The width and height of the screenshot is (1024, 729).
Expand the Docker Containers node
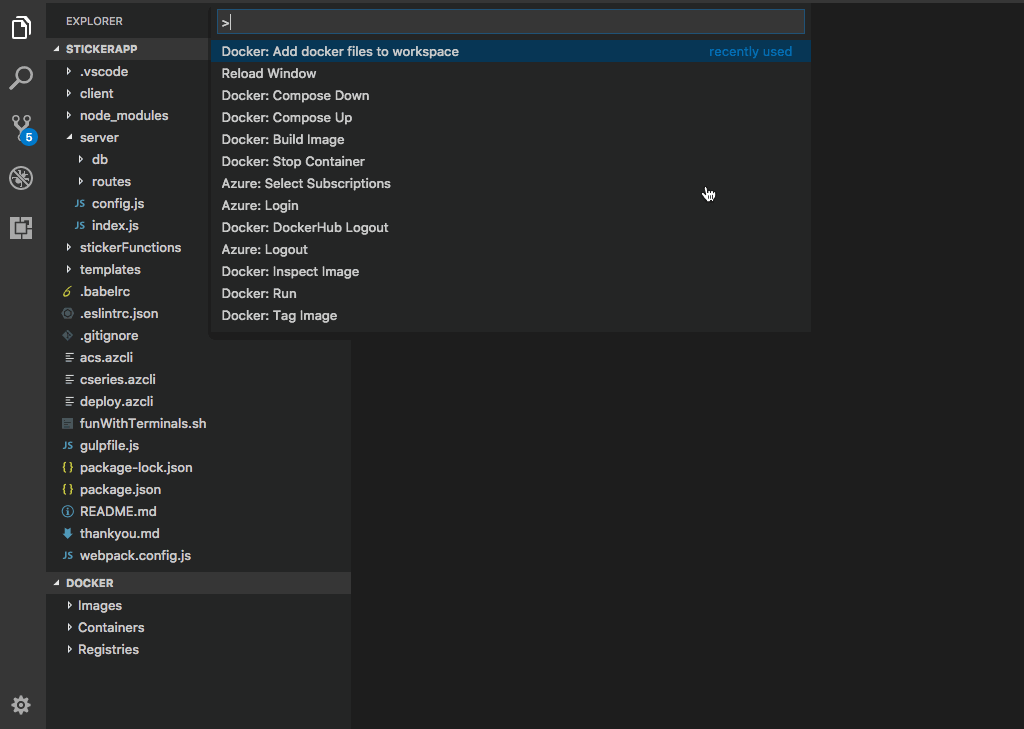click(69, 628)
